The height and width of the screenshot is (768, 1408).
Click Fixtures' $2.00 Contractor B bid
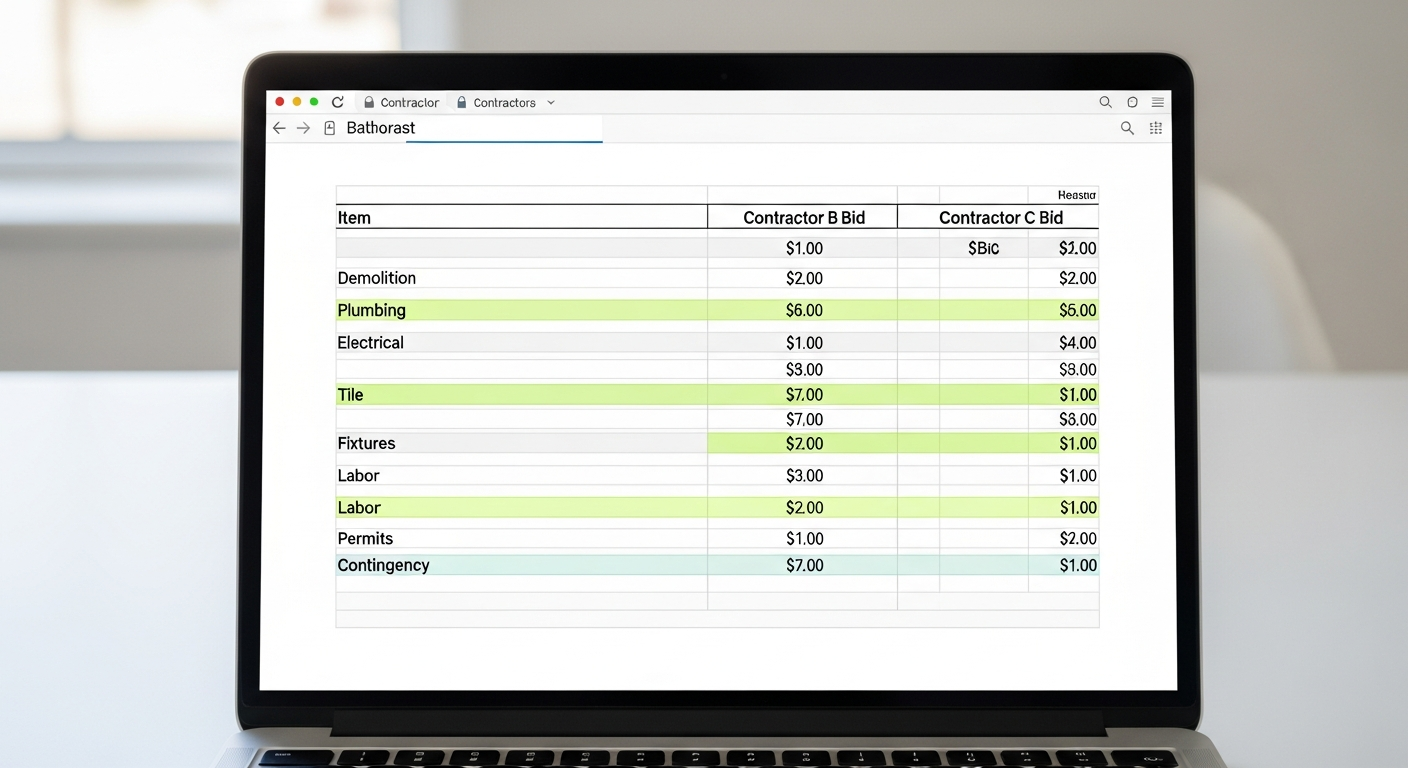pos(804,443)
